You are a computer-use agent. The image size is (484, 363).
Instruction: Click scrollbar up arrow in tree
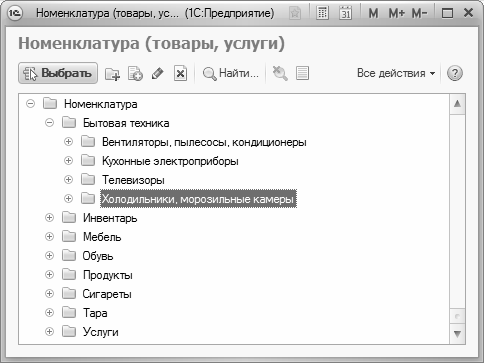457,104
